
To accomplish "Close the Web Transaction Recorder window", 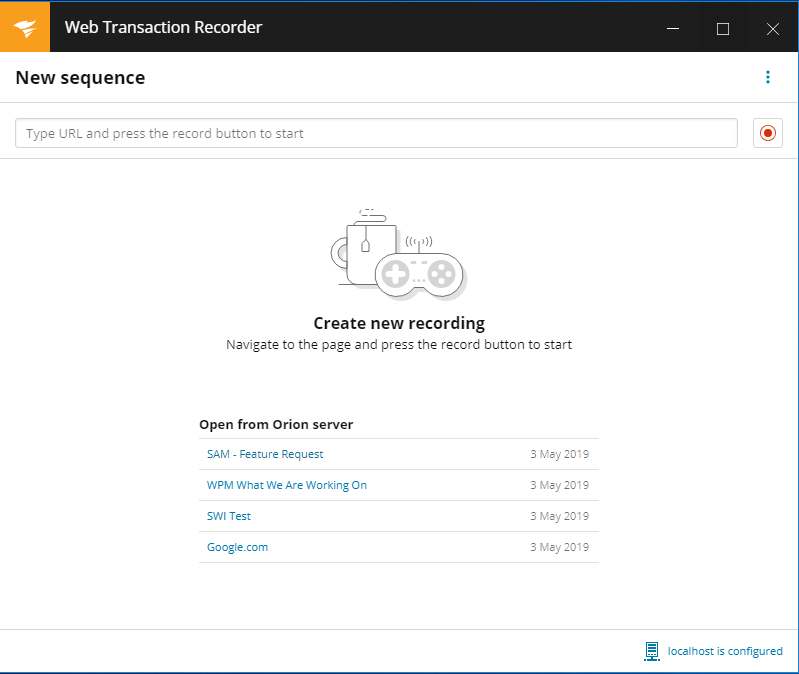I will point(773,28).
